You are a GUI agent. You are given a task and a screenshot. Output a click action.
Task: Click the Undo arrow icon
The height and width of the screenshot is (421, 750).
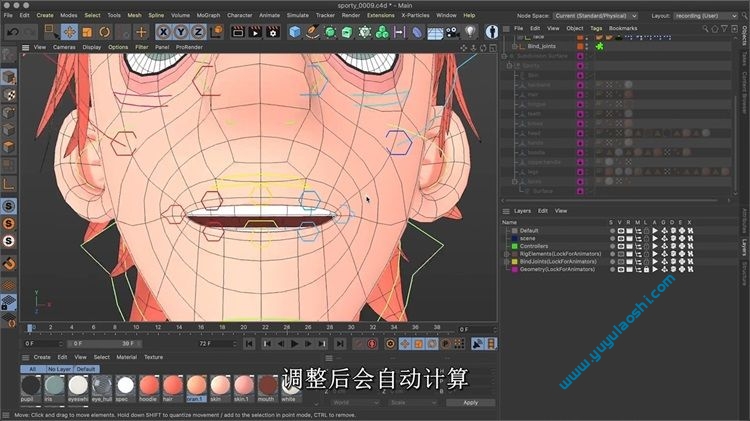pyautogui.click(x=13, y=32)
